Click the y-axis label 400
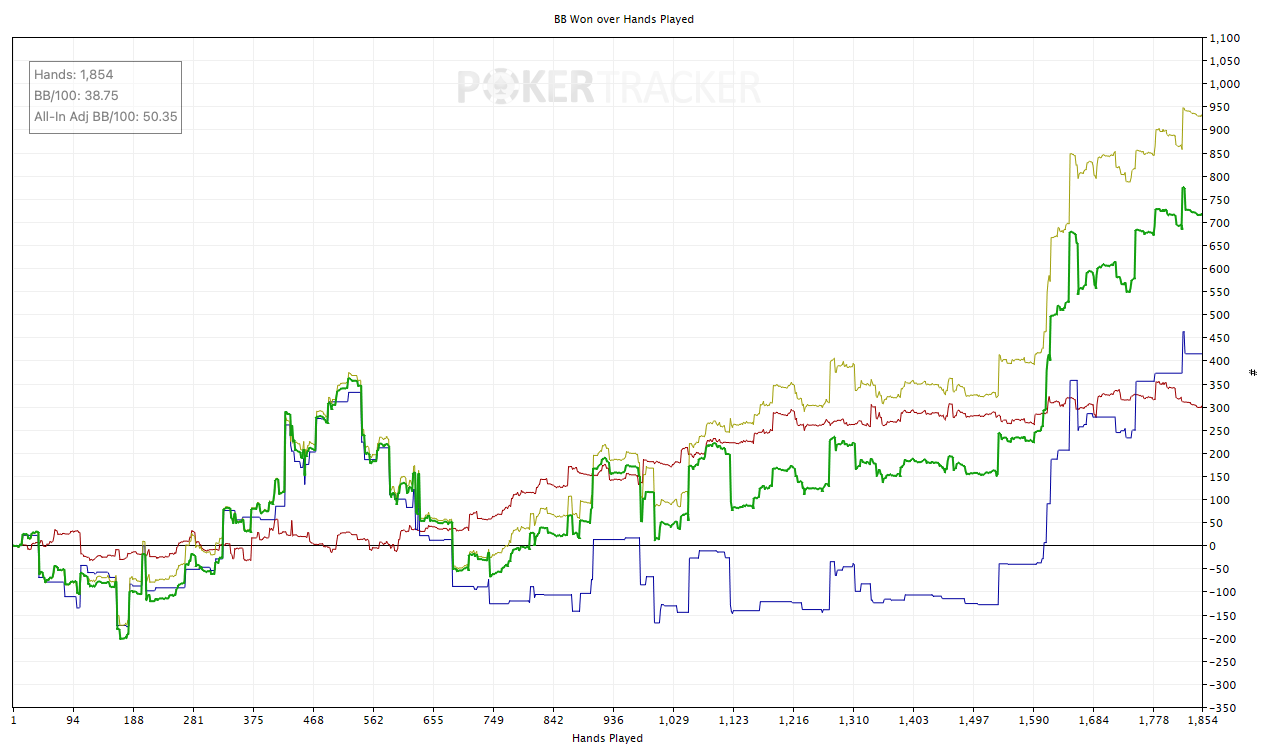The image size is (1265, 749). coord(1219,361)
